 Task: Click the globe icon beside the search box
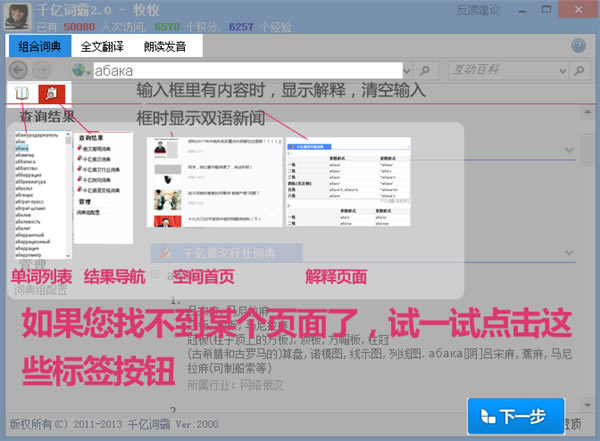point(79,71)
